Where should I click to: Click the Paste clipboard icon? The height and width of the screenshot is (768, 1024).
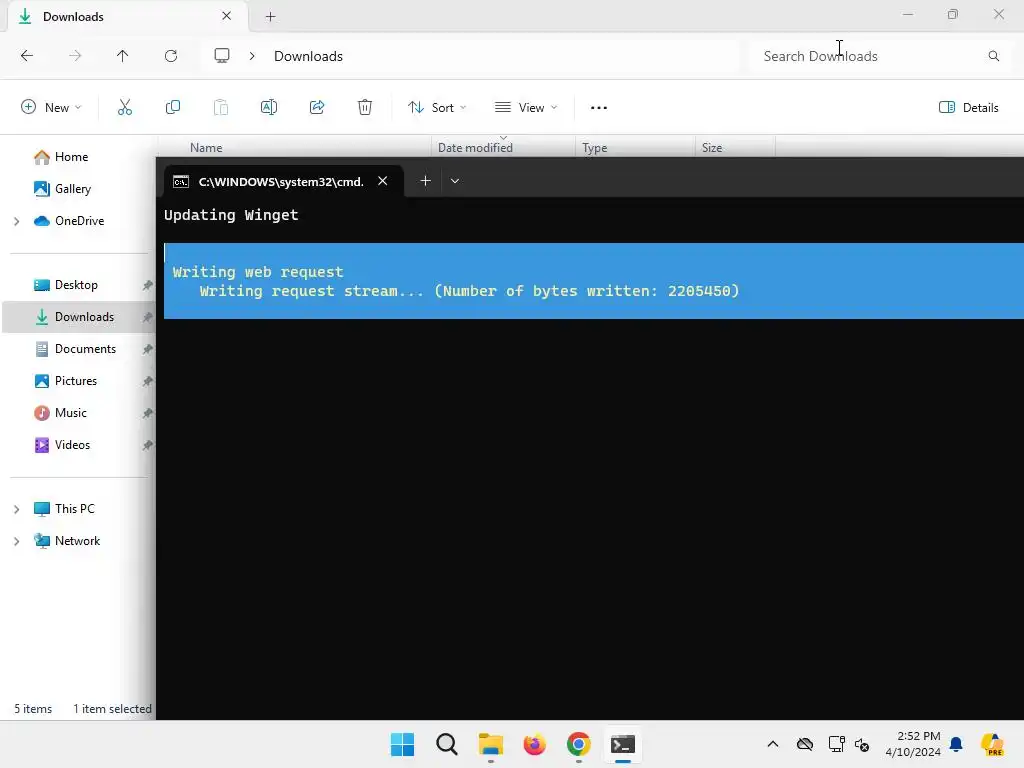pyautogui.click(x=221, y=107)
